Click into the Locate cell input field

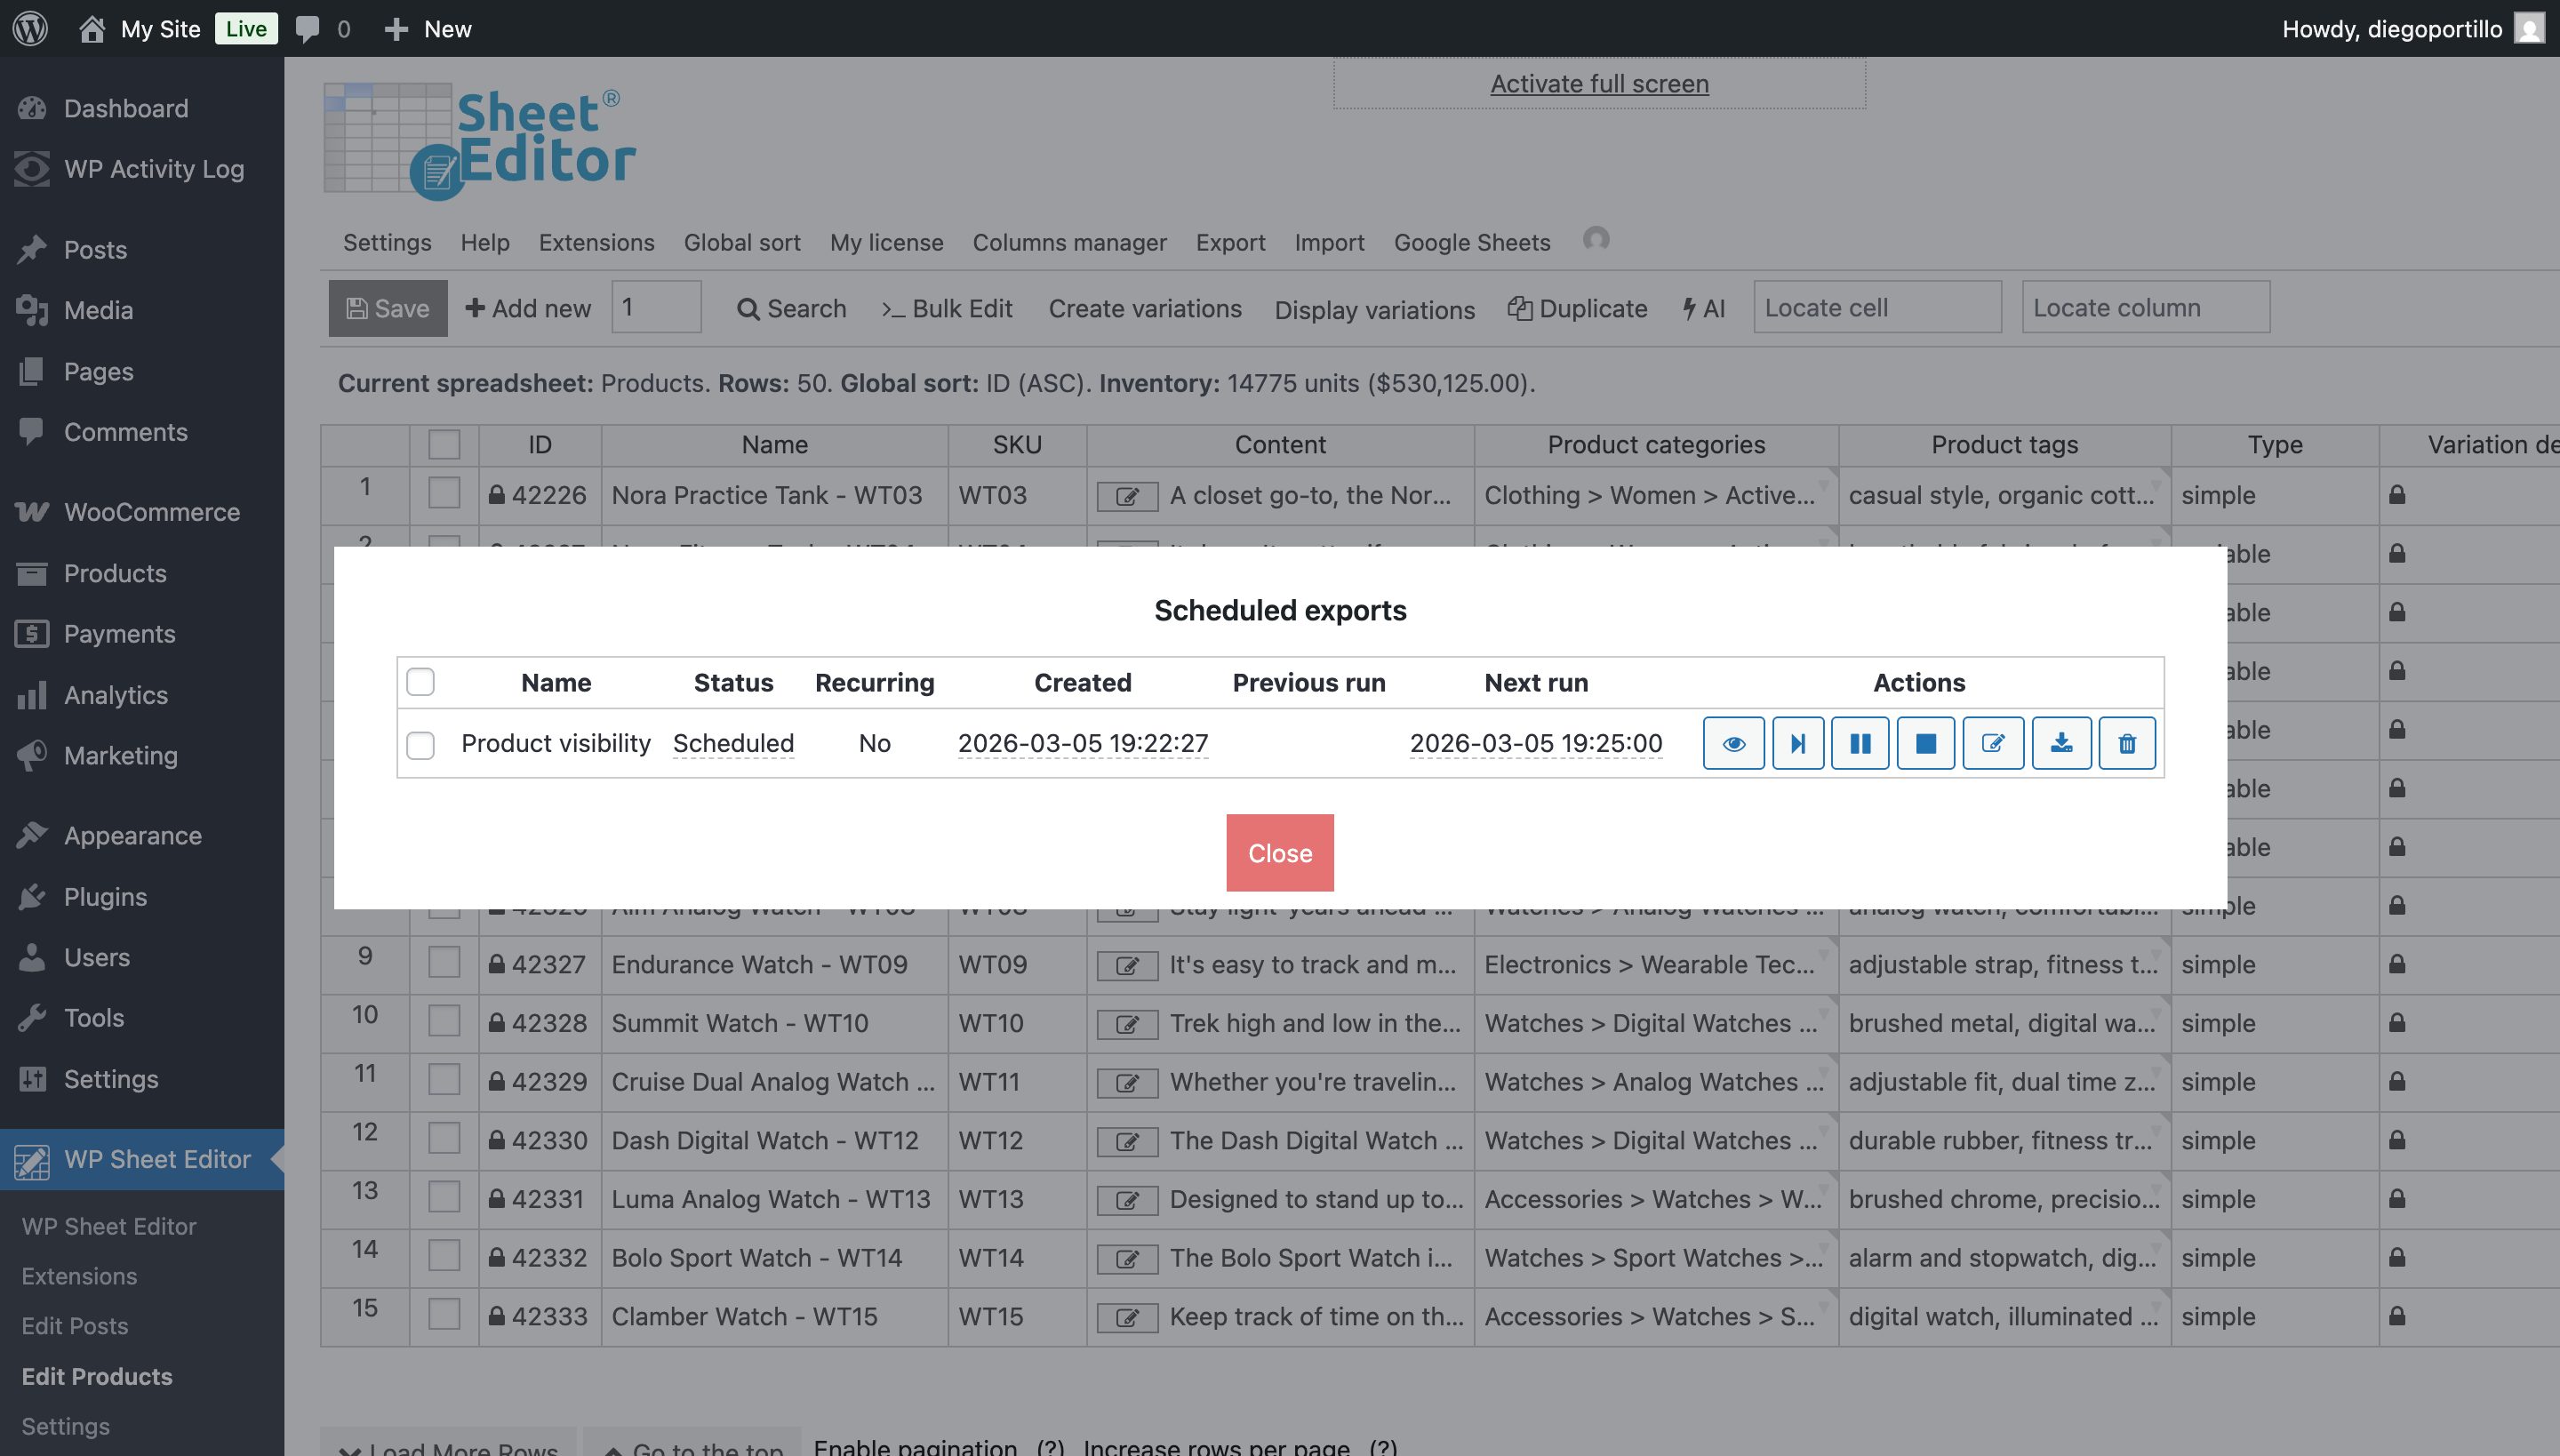point(1876,307)
